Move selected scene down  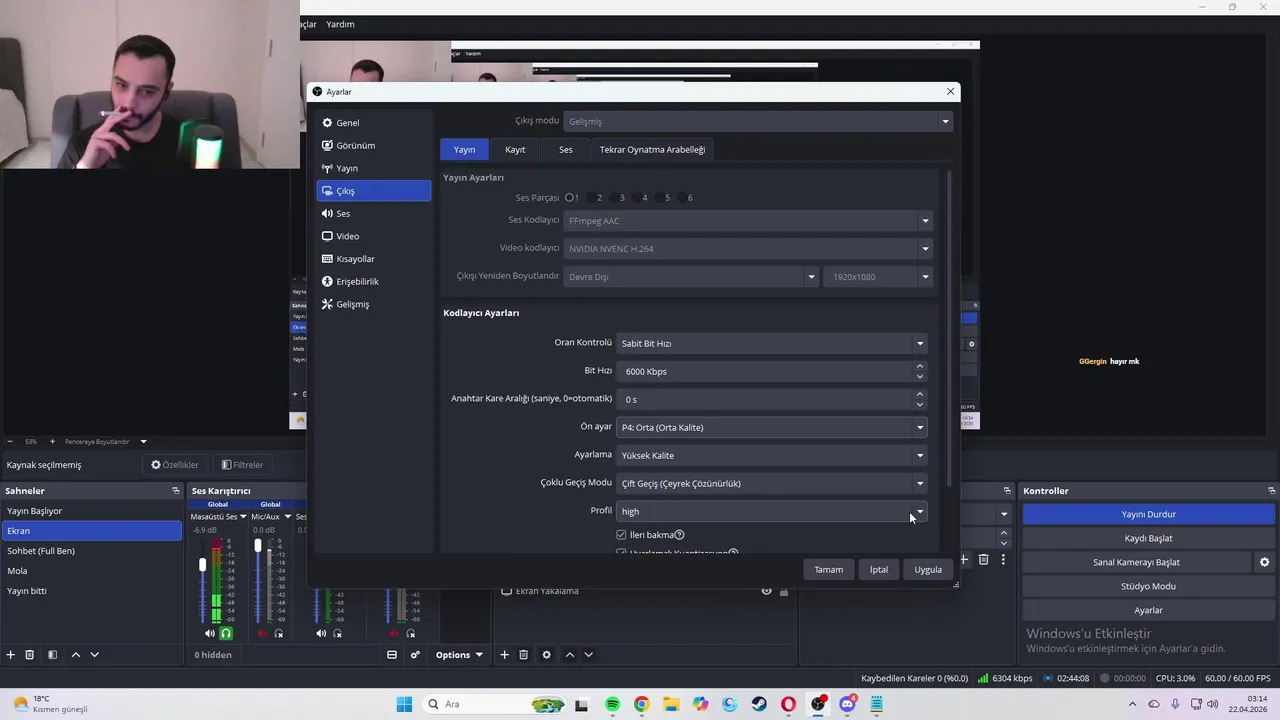(x=94, y=655)
